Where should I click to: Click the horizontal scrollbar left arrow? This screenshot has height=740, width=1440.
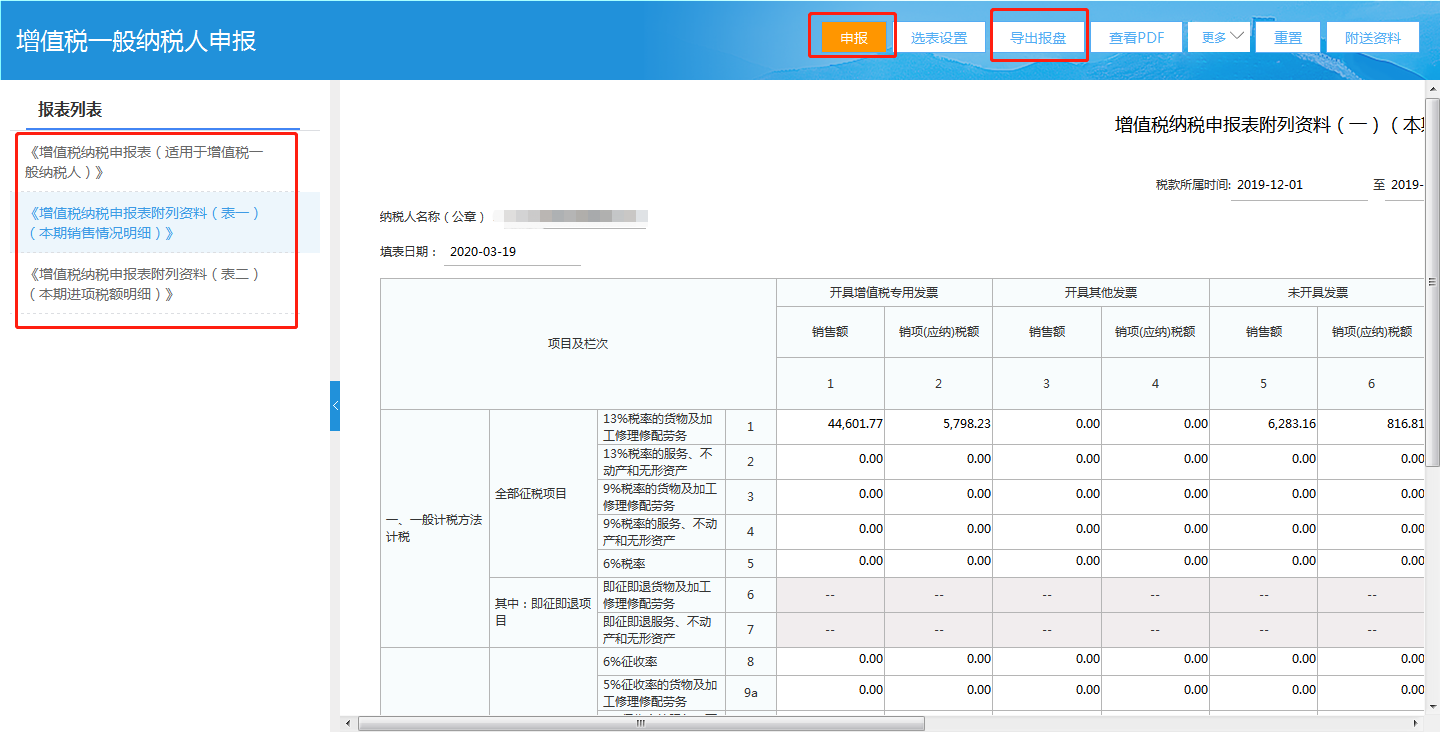[348, 723]
